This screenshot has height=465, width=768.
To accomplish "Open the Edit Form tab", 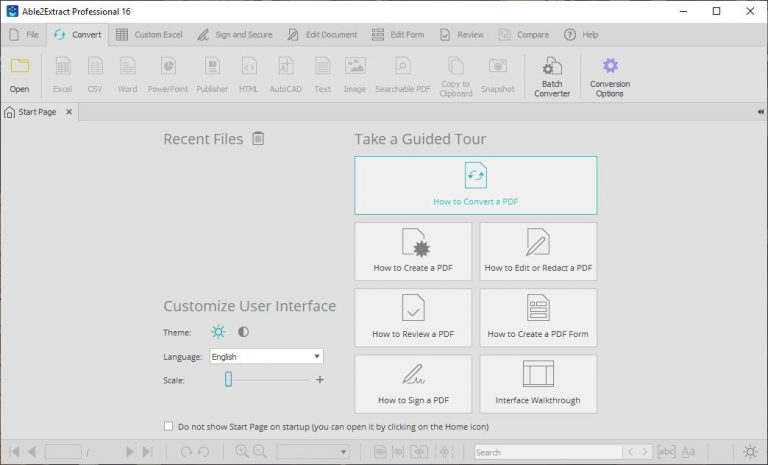I will pyautogui.click(x=398, y=35).
